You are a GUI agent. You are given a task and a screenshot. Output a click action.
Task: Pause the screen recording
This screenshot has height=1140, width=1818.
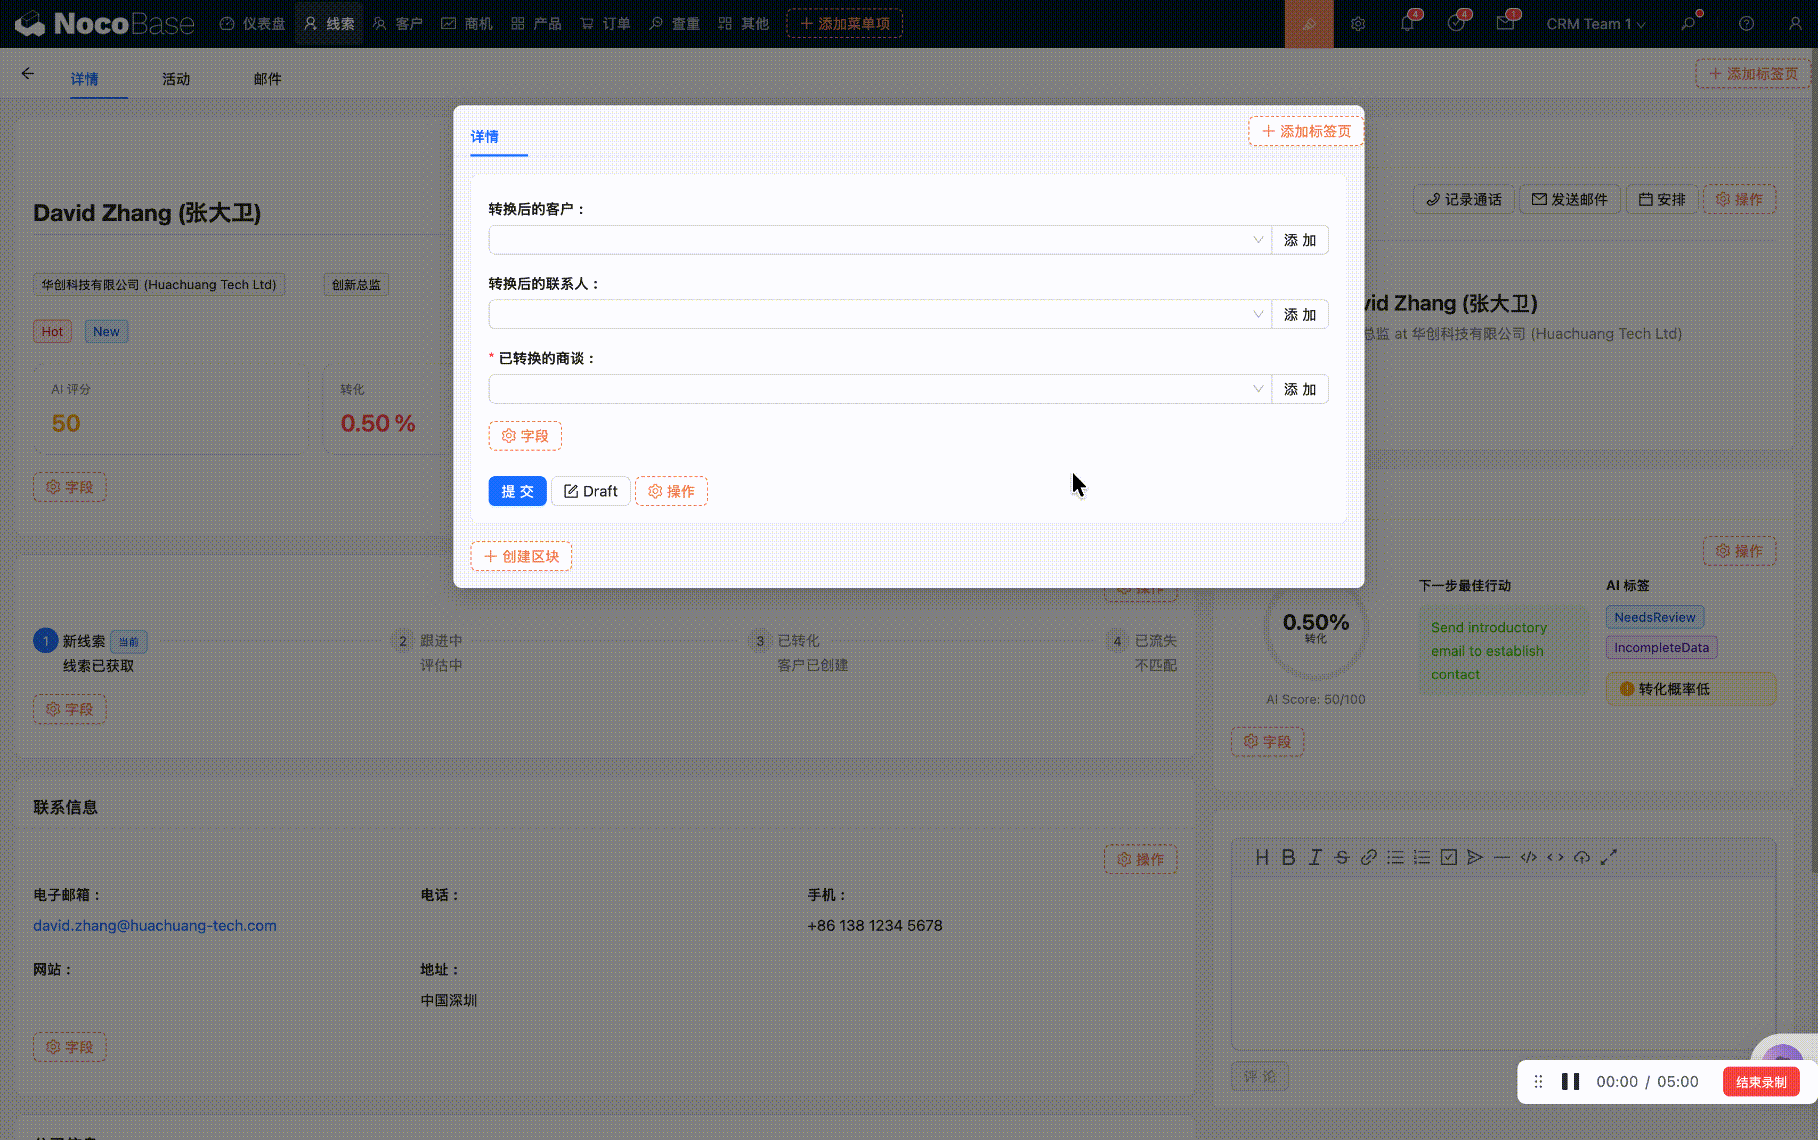pyautogui.click(x=1570, y=1082)
